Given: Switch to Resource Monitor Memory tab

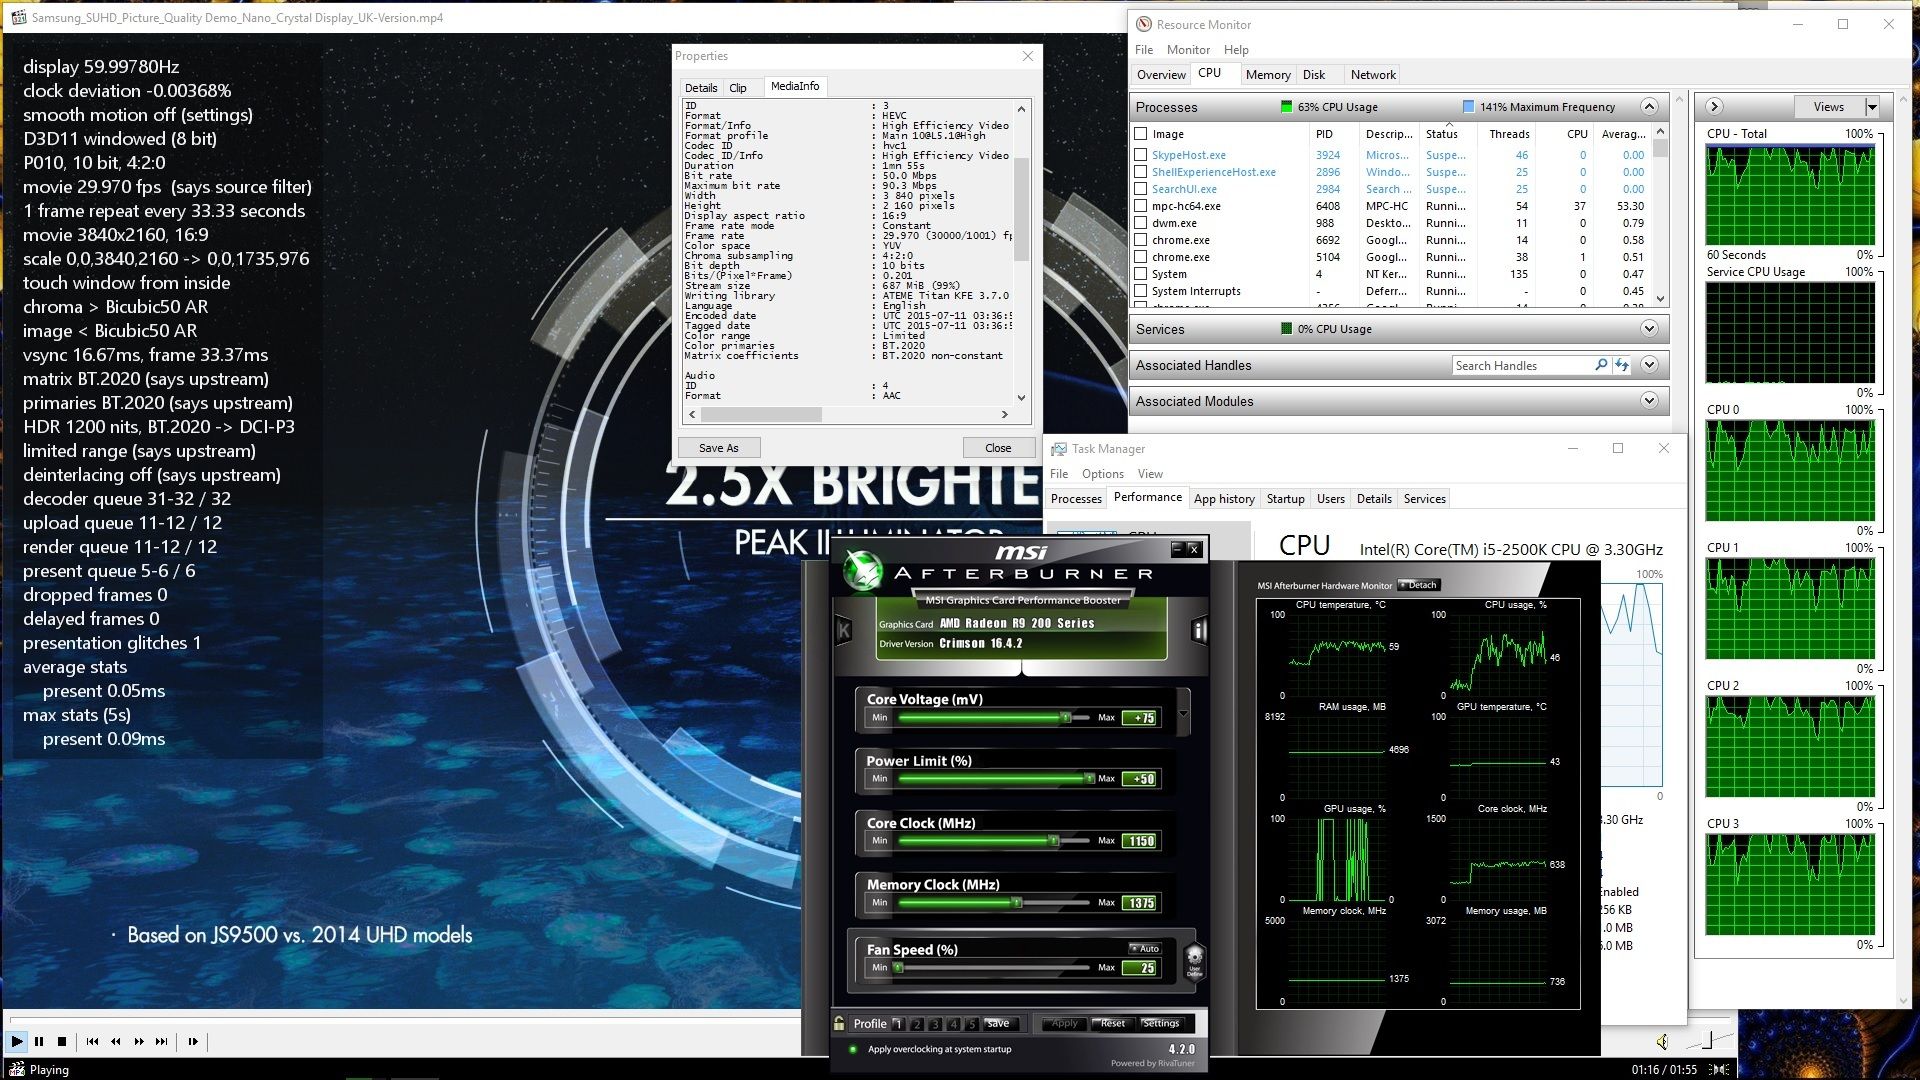Looking at the screenshot, I should pyautogui.click(x=1267, y=75).
